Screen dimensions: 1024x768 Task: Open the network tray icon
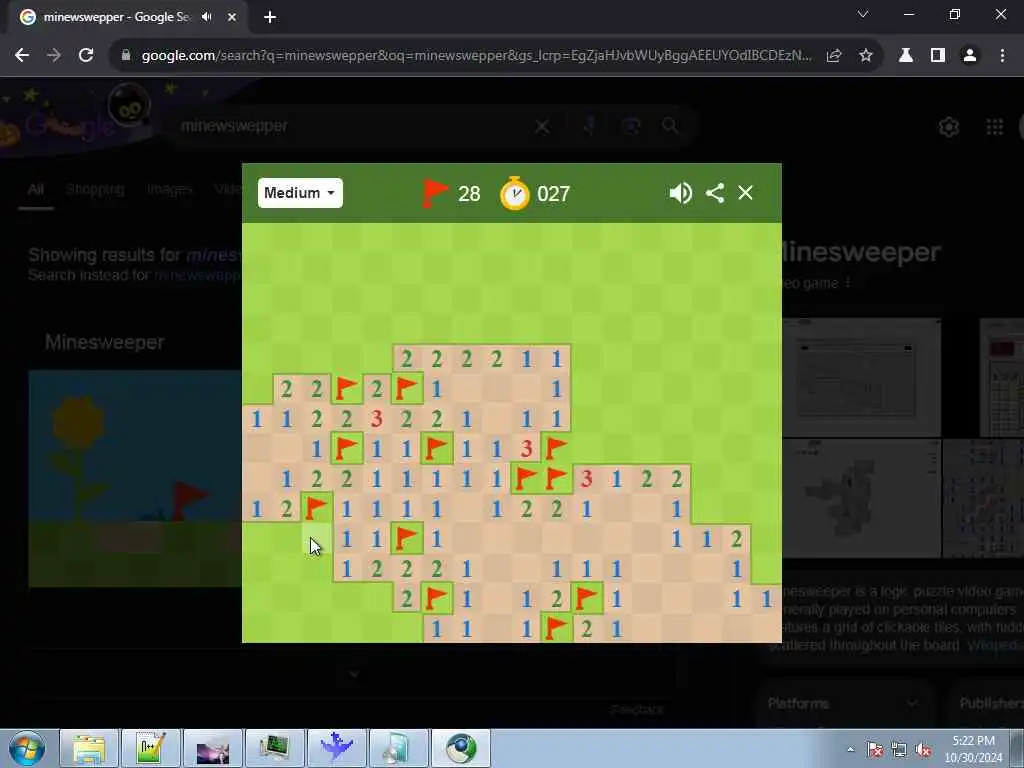[x=899, y=749]
